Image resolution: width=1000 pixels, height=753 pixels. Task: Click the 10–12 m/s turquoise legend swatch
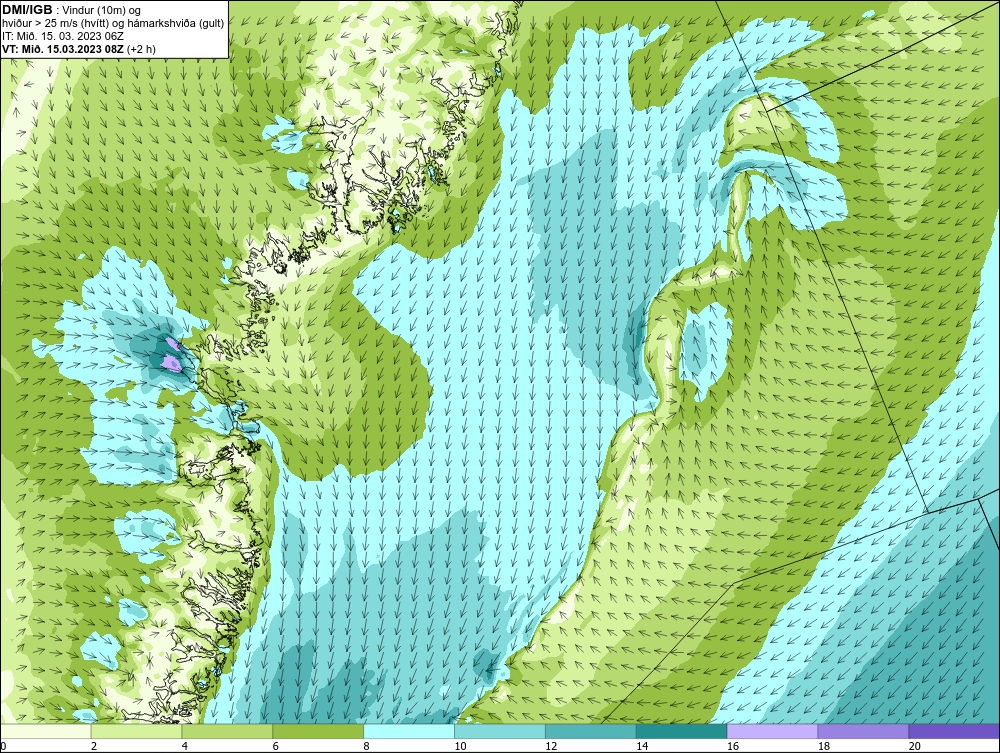(500, 731)
